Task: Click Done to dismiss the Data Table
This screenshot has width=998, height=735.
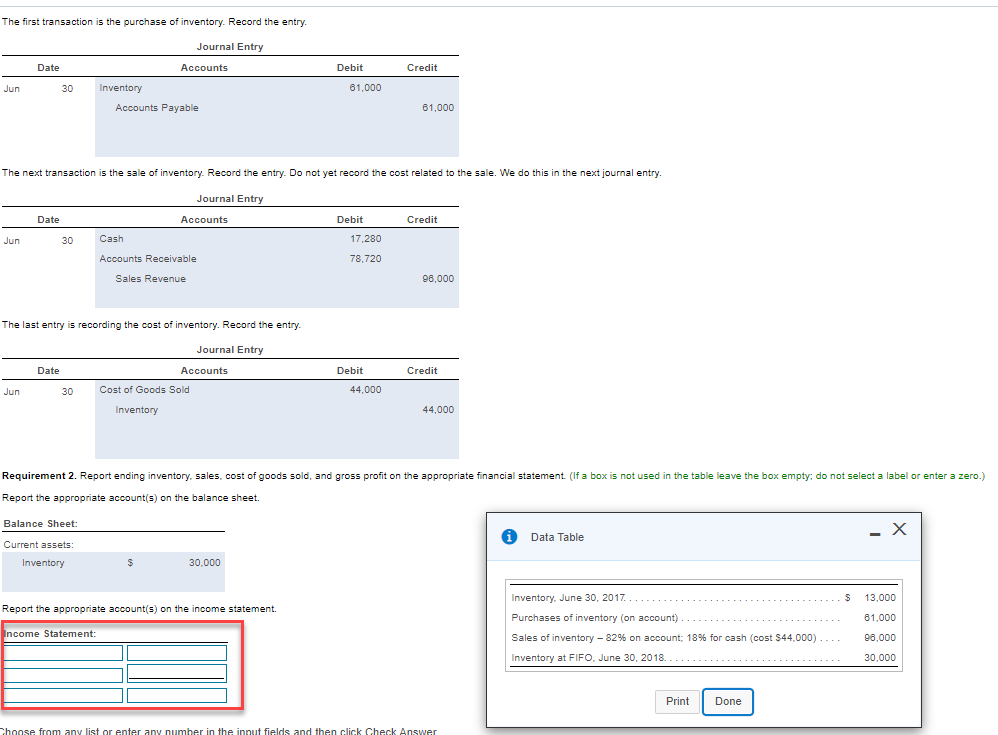Action: 727,701
